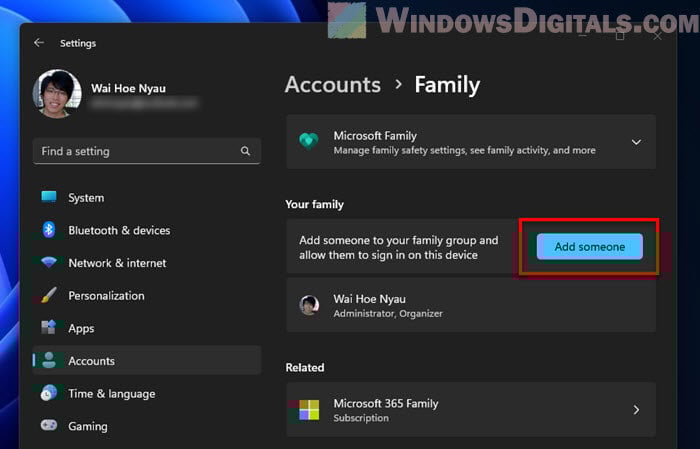Expand the Microsoft Family chevron

point(636,142)
